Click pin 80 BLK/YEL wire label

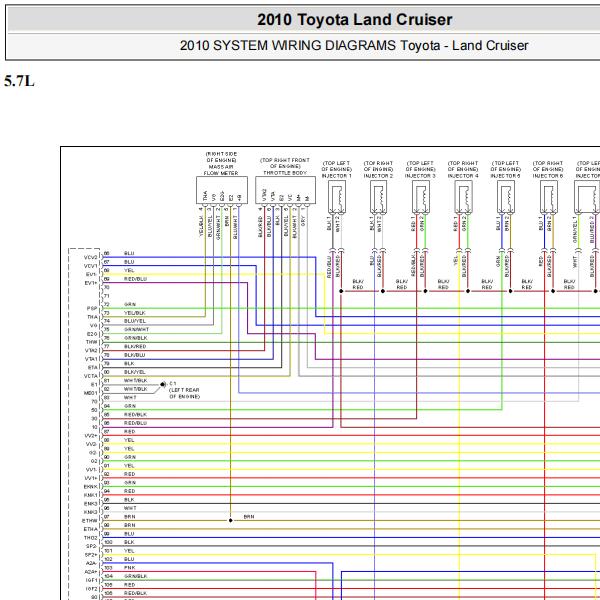pyautogui.click(x=135, y=372)
